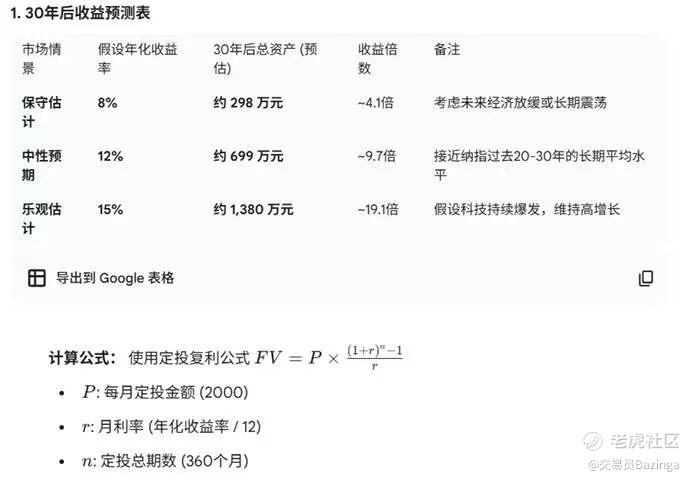
Task: Click the 约 1,380 万元 cell
Action: point(253,210)
